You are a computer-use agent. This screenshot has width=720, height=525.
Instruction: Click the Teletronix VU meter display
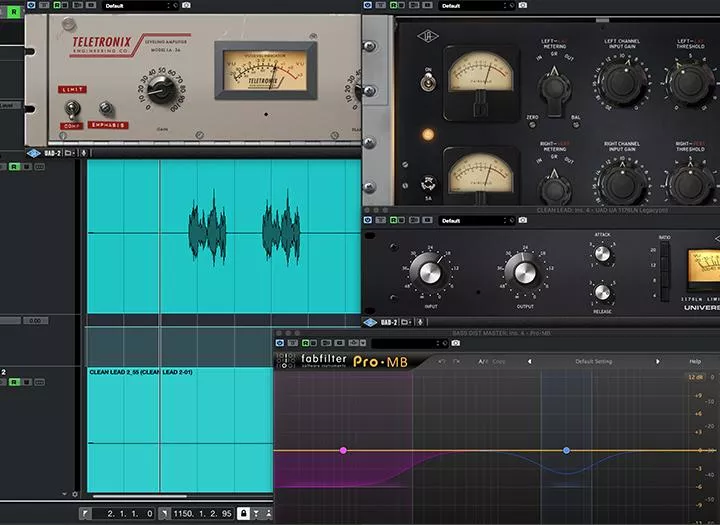265,70
